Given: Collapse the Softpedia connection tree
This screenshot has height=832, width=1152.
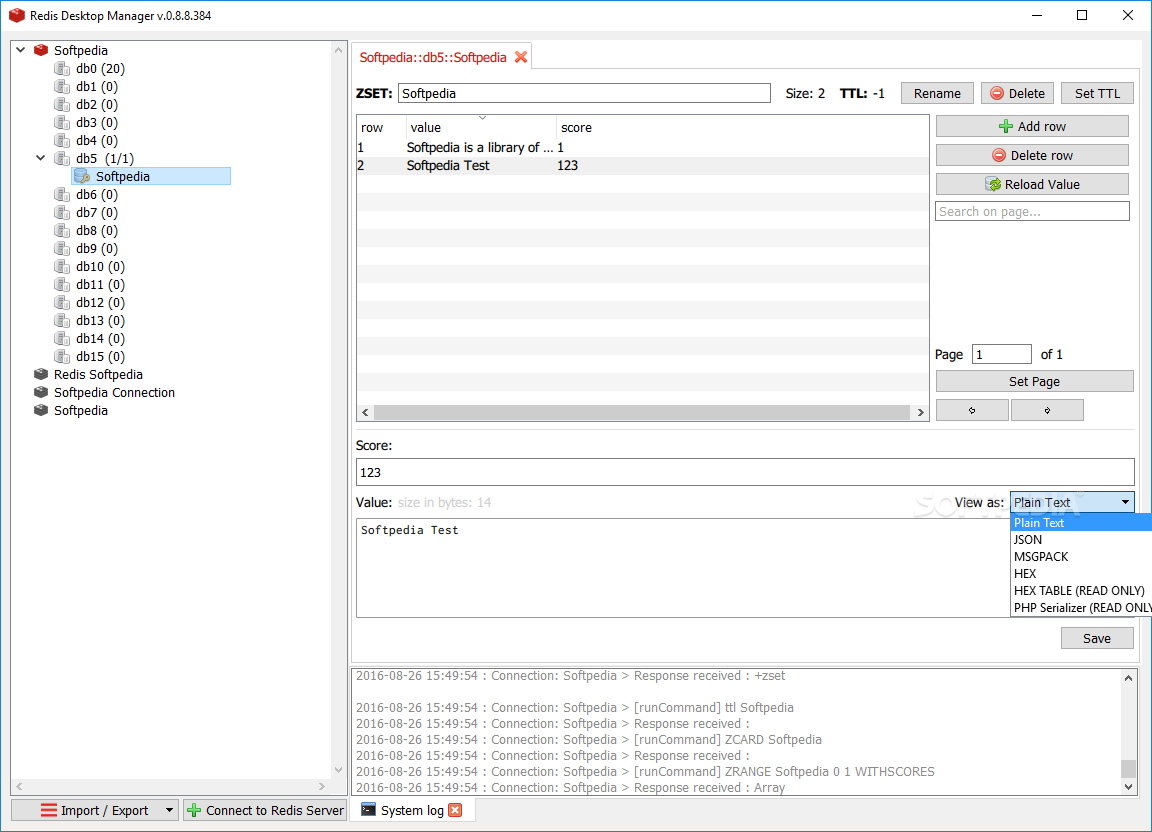Looking at the screenshot, I should [21, 50].
